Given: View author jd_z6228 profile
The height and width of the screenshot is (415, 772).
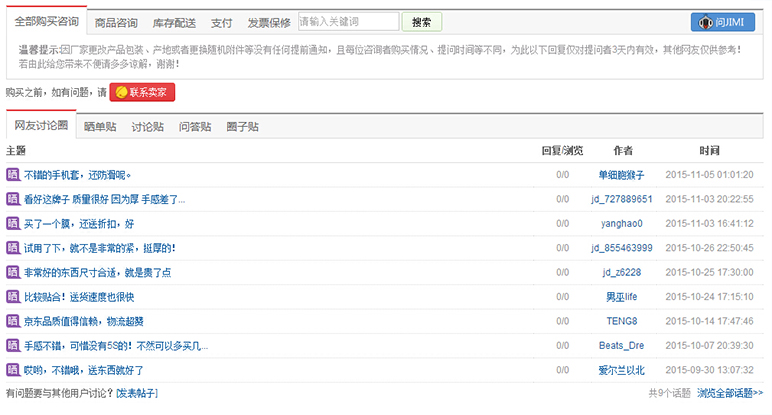Looking at the screenshot, I should click(x=622, y=272).
